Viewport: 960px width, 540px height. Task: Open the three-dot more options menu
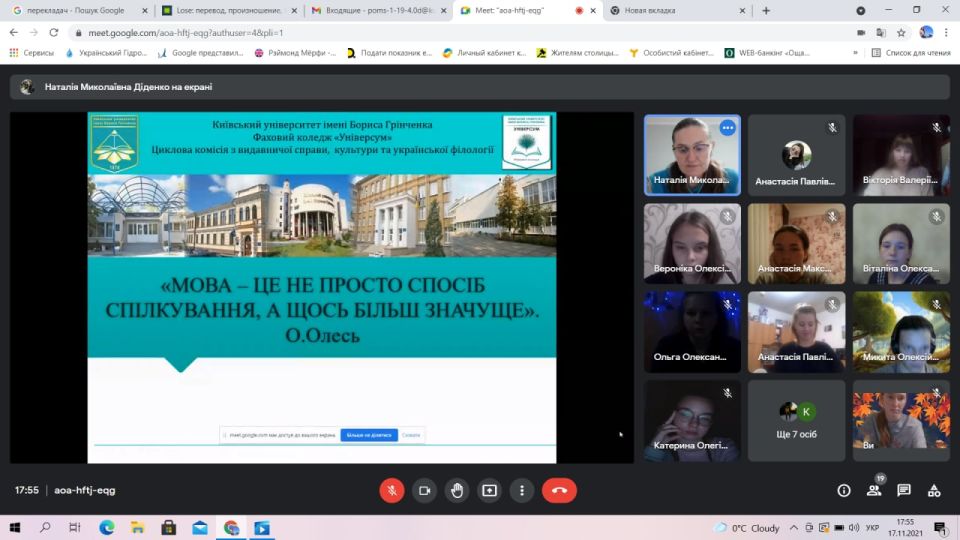tap(522, 490)
